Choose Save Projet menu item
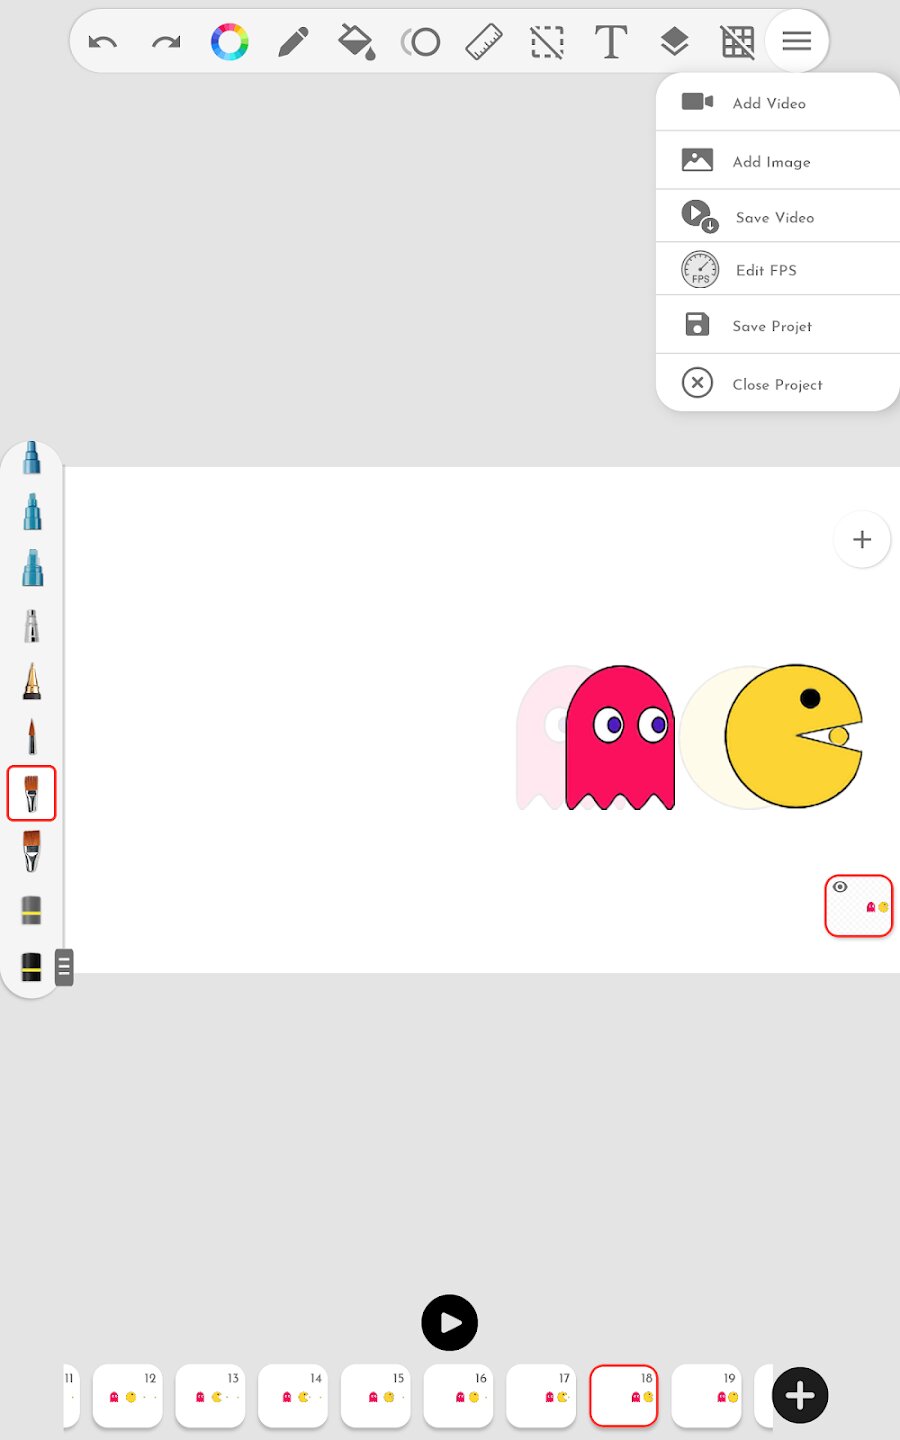This screenshot has width=900, height=1440. point(778,326)
